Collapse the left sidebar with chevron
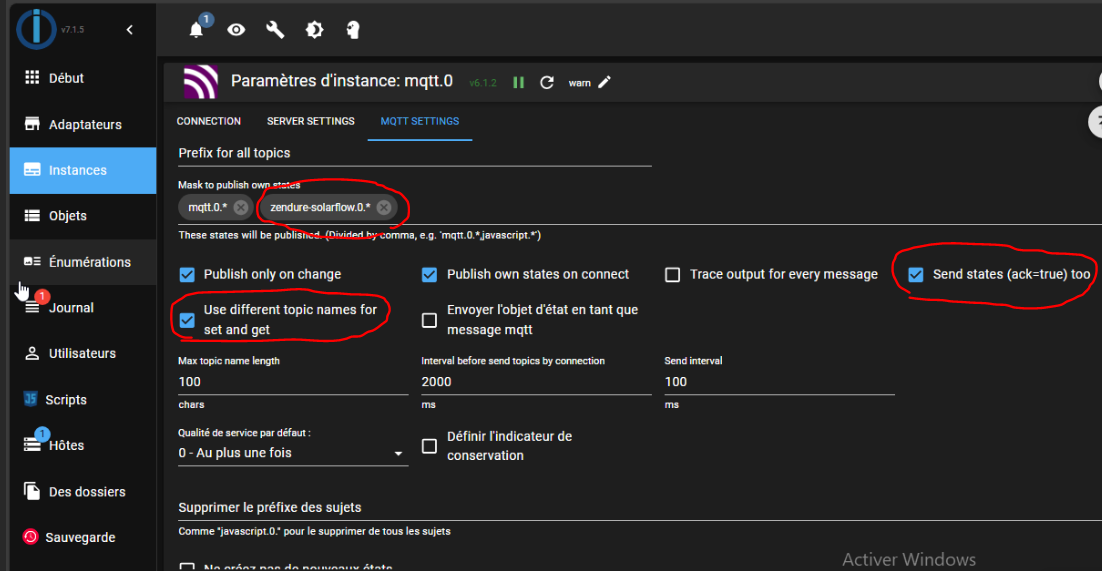 [129, 30]
